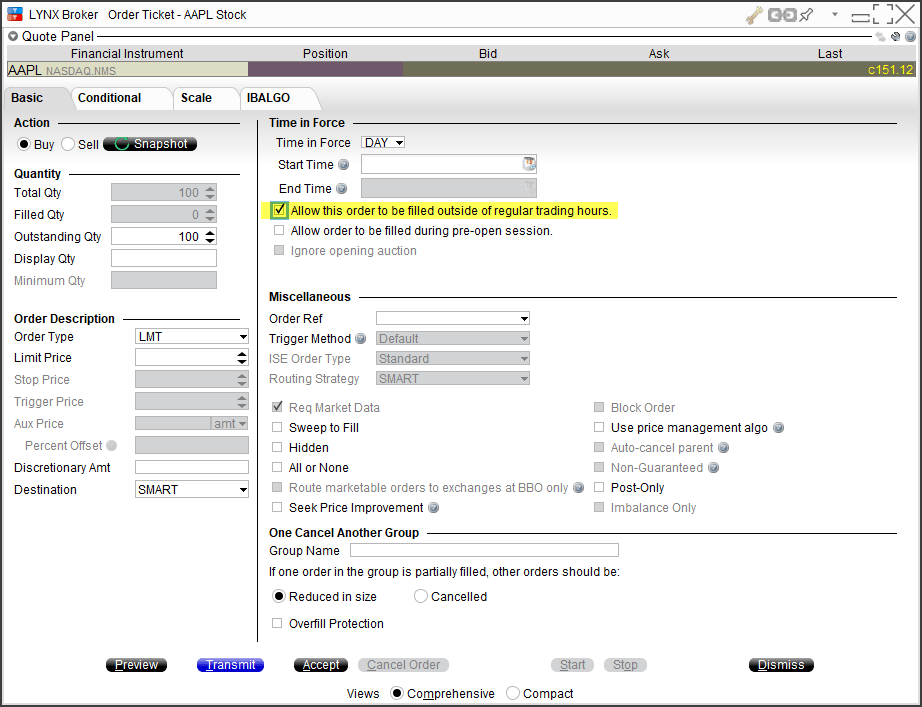Viewport: 922px width, 707px height.
Task: Click the Cancel Order button
Action: [403, 665]
